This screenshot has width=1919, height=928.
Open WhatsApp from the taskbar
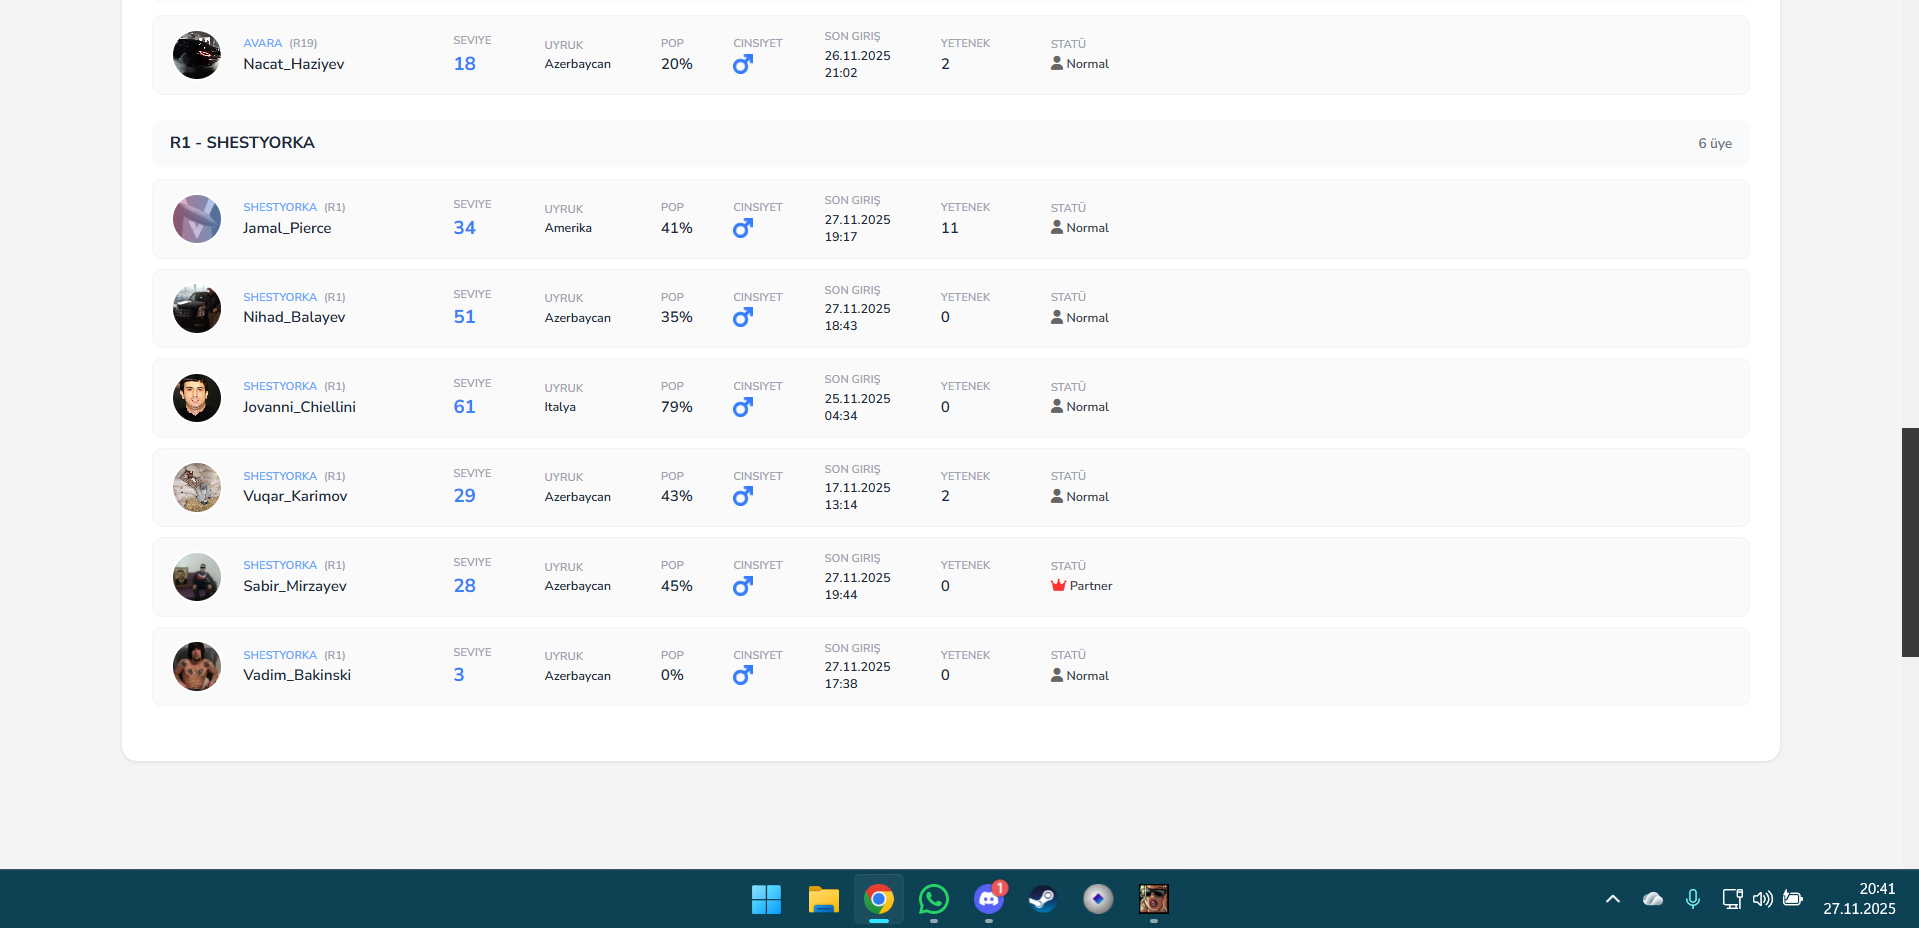coord(934,899)
